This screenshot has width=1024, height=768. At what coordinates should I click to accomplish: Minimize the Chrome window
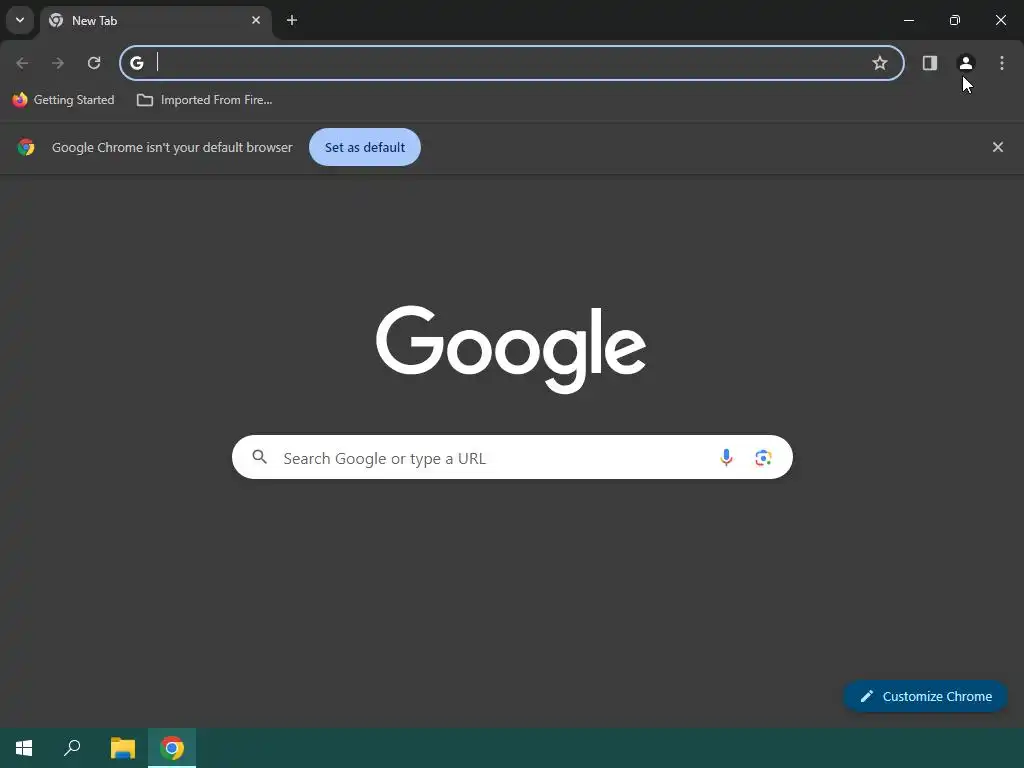coord(908,20)
